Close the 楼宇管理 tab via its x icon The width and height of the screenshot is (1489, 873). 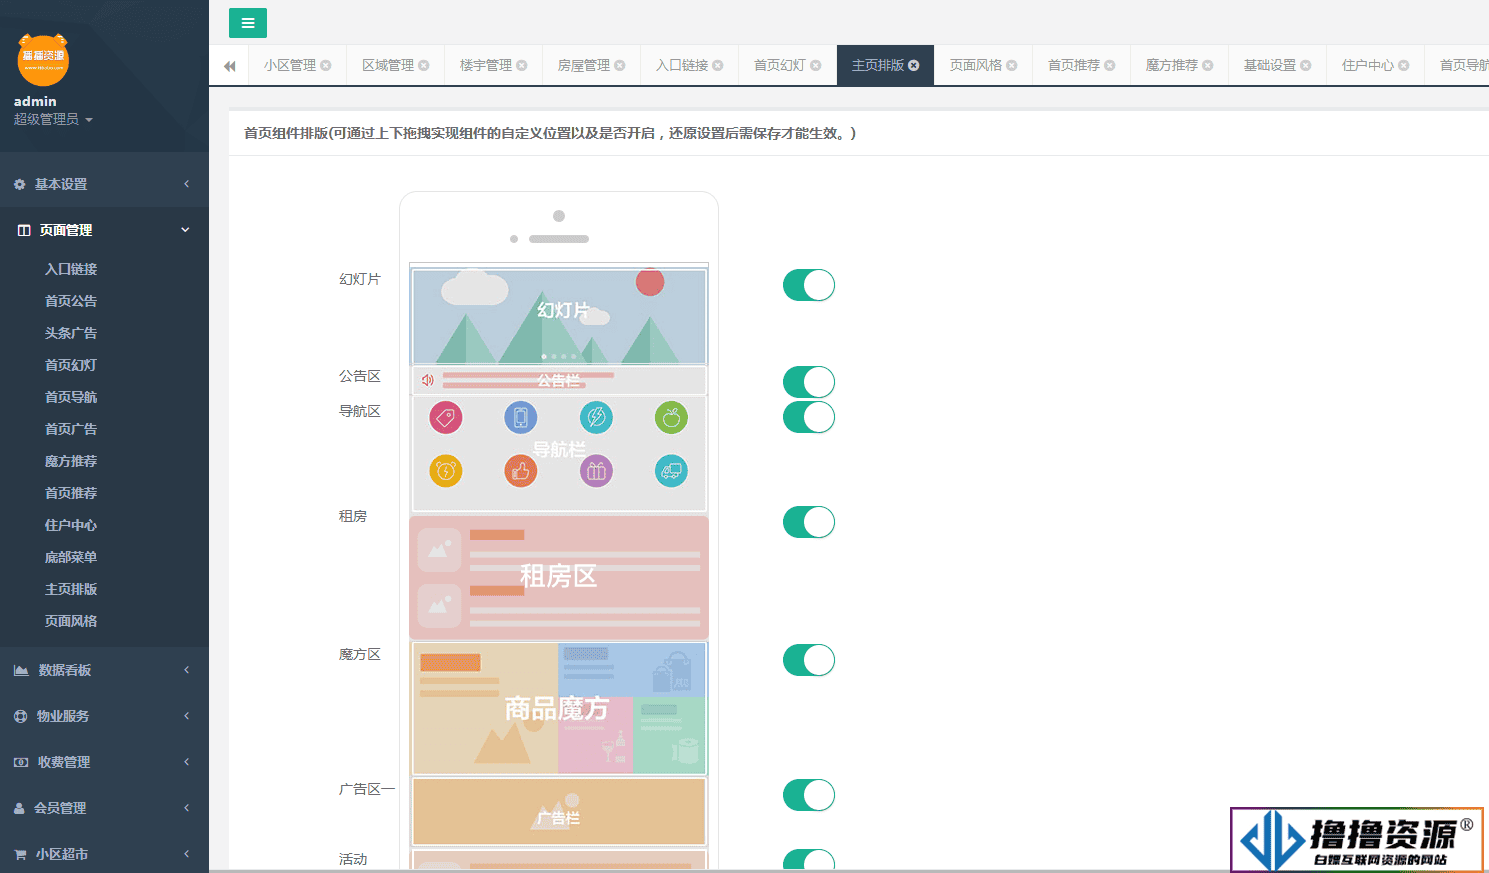(522, 65)
